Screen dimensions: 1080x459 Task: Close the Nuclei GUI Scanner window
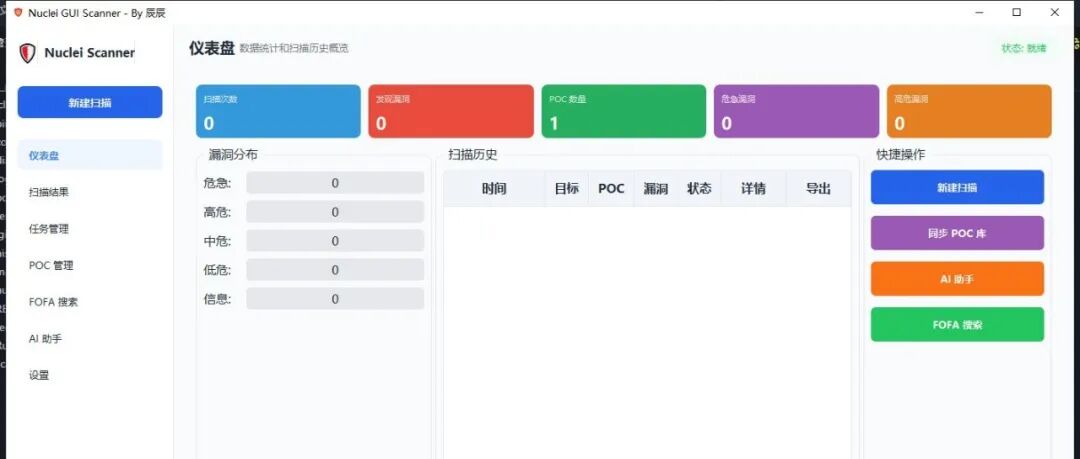(x=1055, y=12)
